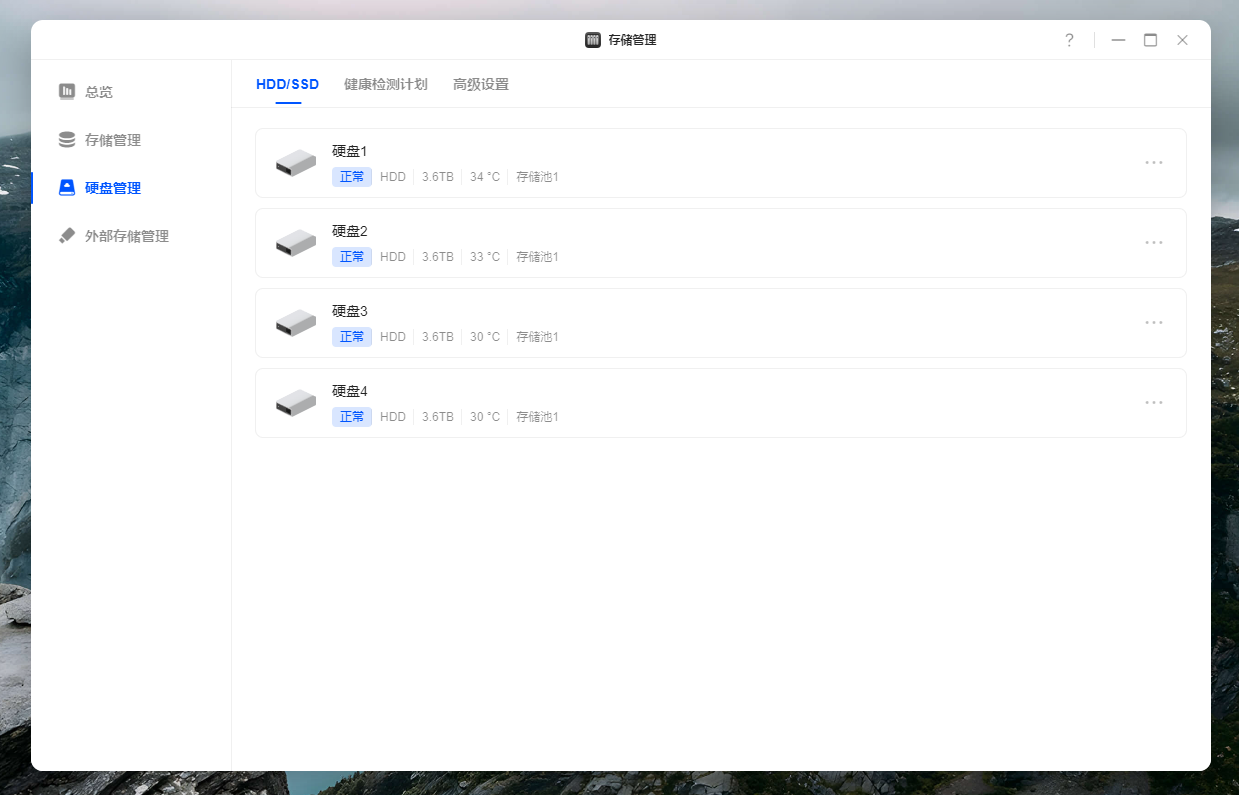This screenshot has width=1239, height=795.
Task: Open the 高级设置 tab
Action: tap(481, 84)
